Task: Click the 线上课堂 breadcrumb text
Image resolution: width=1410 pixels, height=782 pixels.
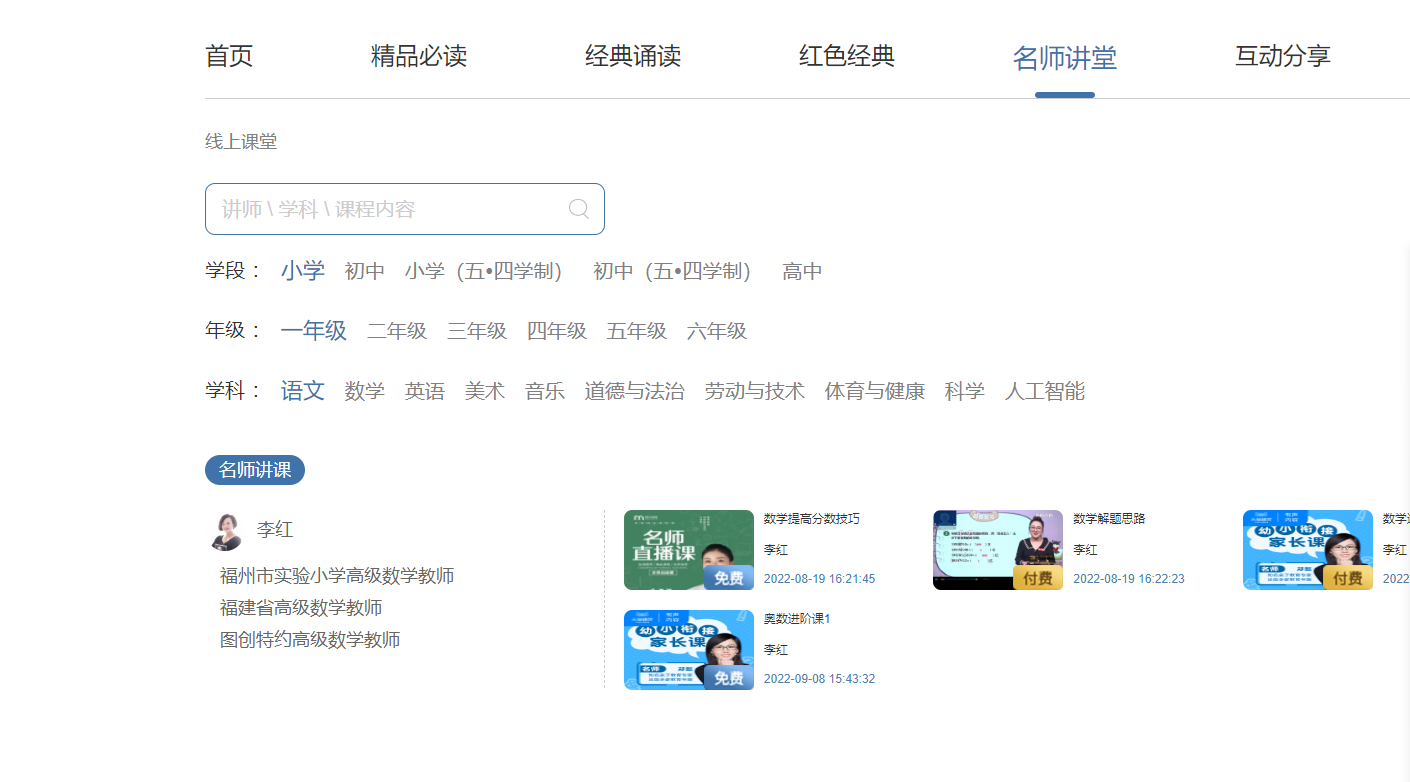Action: [x=241, y=142]
